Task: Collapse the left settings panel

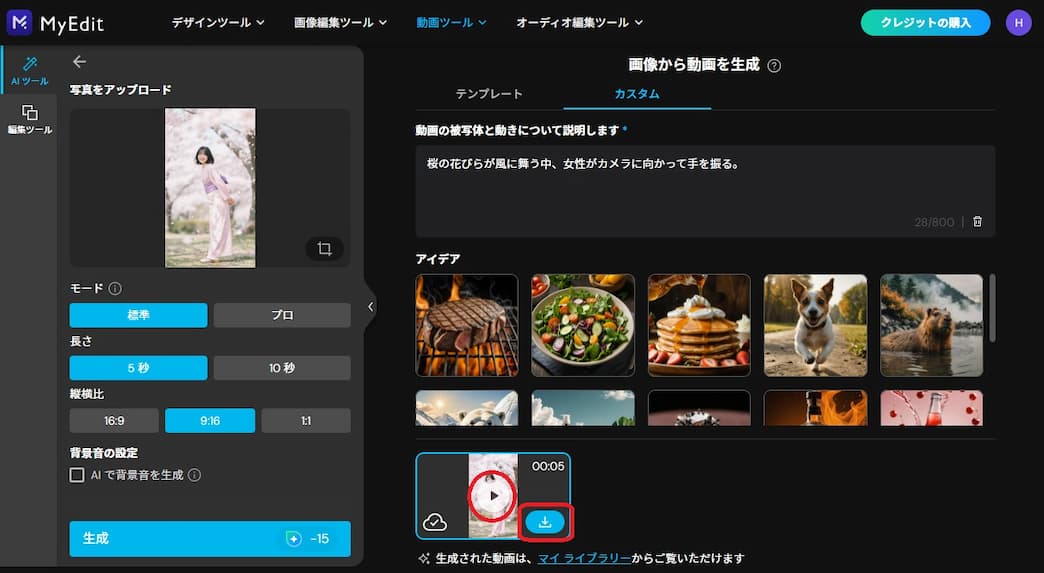Action: point(370,307)
